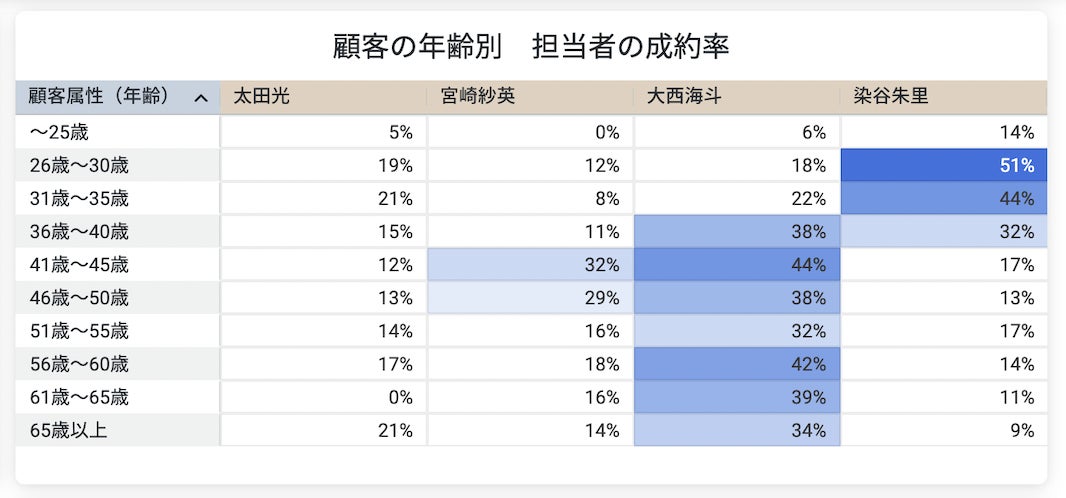Click 太田光's 0% cell for 61歳〜65歳

(323, 398)
